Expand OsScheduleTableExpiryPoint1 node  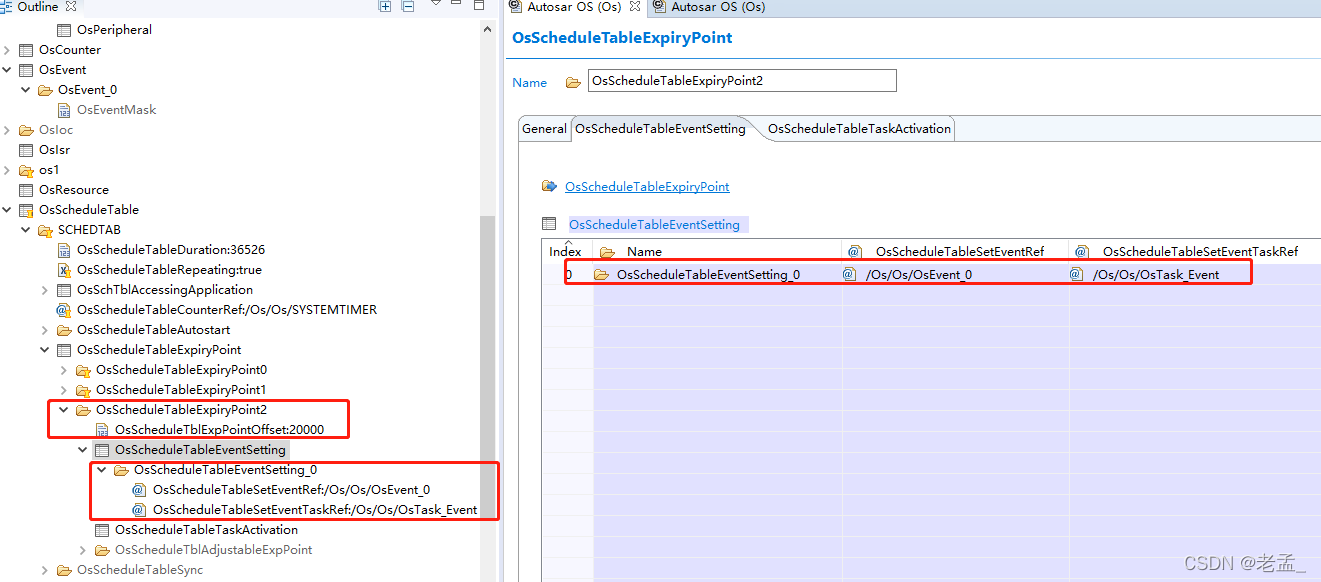pos(64,390)
